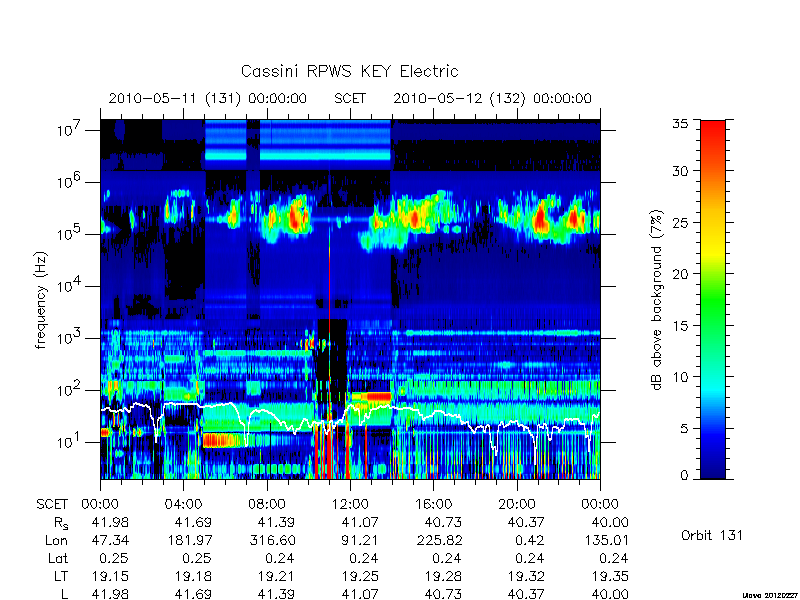Image resolution: width=800 pixels, height=600 pixels.
Task: Click the 10^5 frequency axis label
Action: [x=70, y=233]
